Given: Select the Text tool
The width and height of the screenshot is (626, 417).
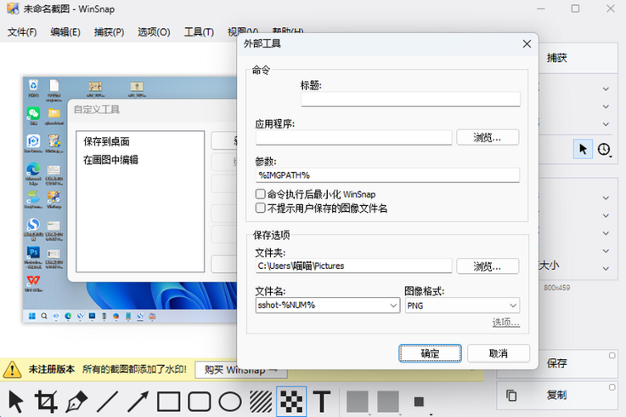Looking at the screenshot, I should (x=322, y=402).
